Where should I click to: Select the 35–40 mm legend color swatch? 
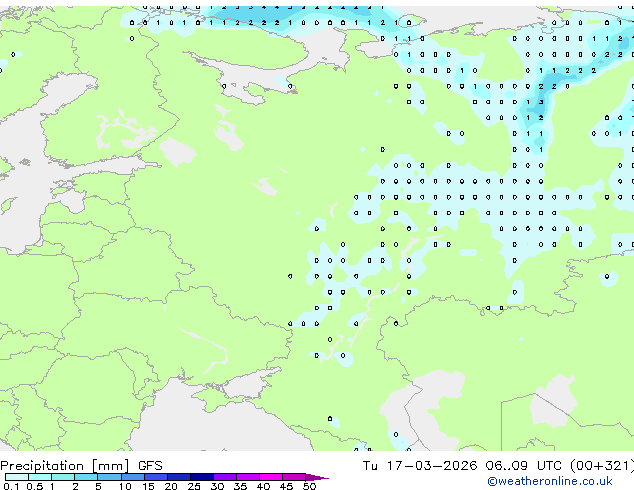click(x=248, y=477)
